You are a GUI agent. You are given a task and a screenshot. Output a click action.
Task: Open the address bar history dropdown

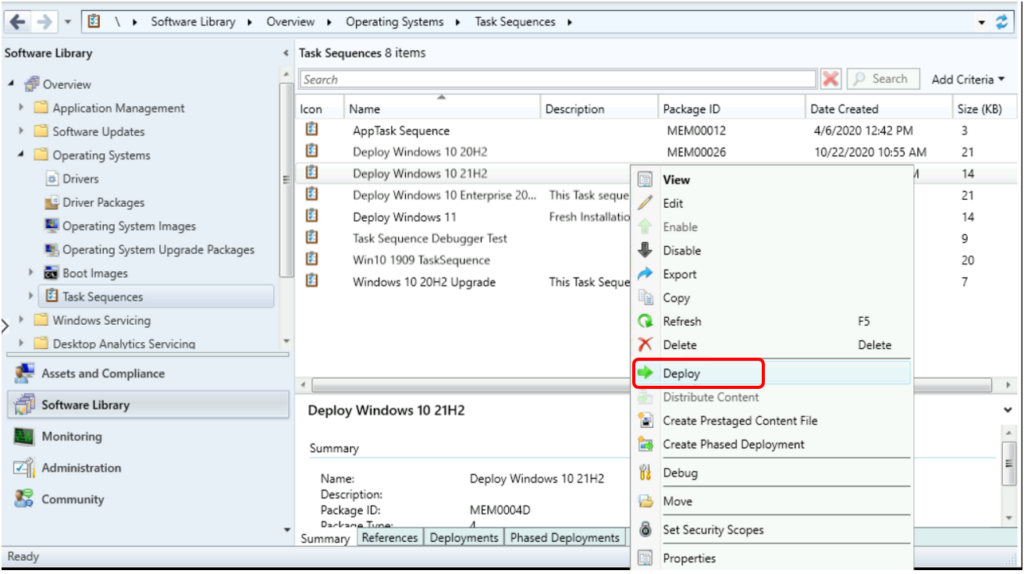pyautogui.click(x=982, y=23)
